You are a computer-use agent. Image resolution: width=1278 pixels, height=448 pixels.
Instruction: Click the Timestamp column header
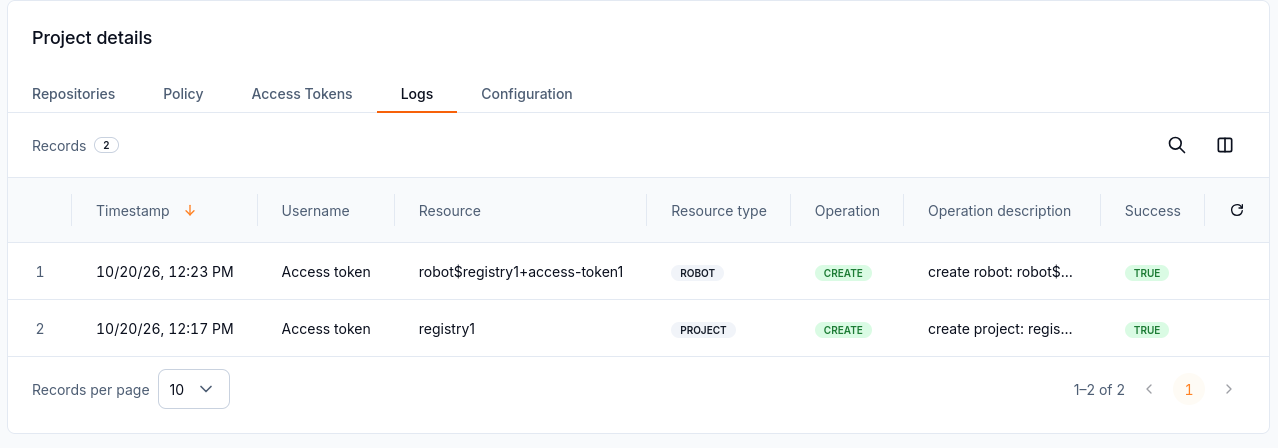(x=133, y=211)
